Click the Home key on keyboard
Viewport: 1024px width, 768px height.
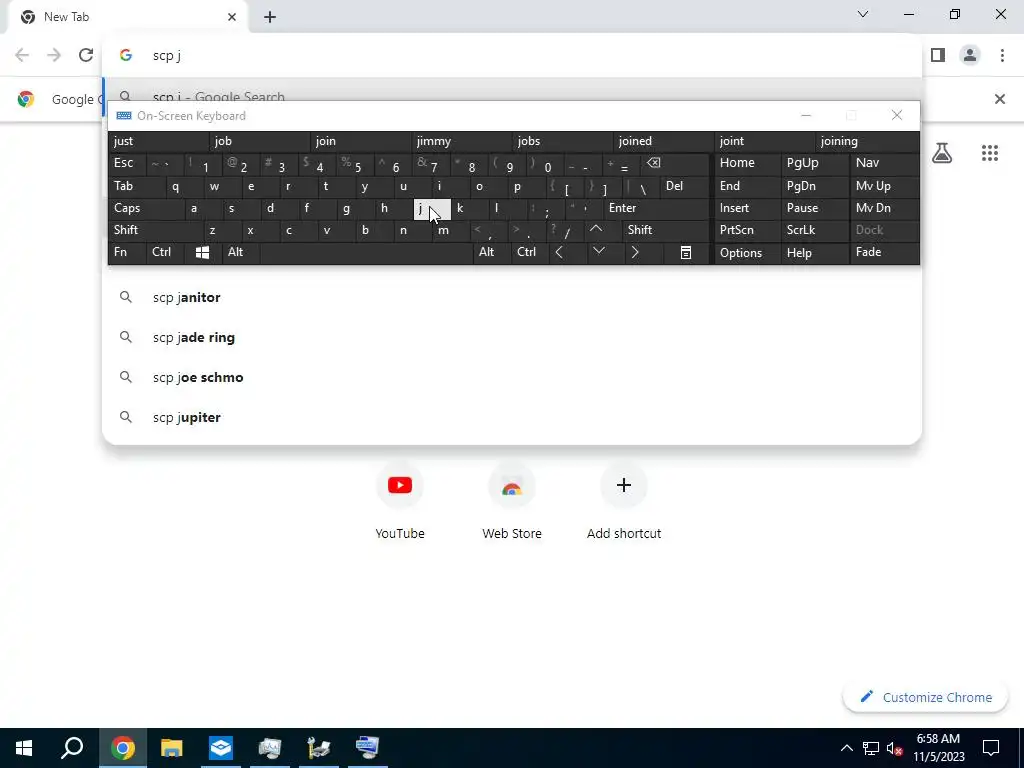click(747, 163)
